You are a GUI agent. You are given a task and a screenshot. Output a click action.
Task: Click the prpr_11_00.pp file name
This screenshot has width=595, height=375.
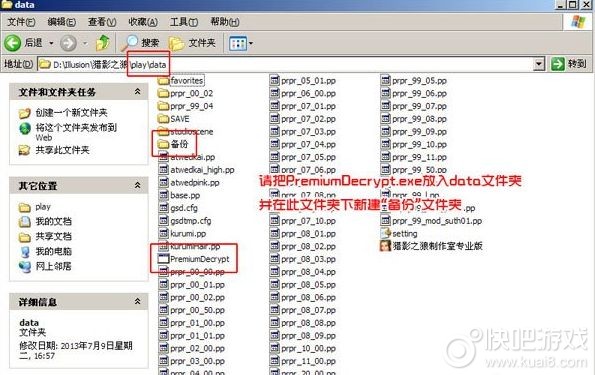click(309, 361)
